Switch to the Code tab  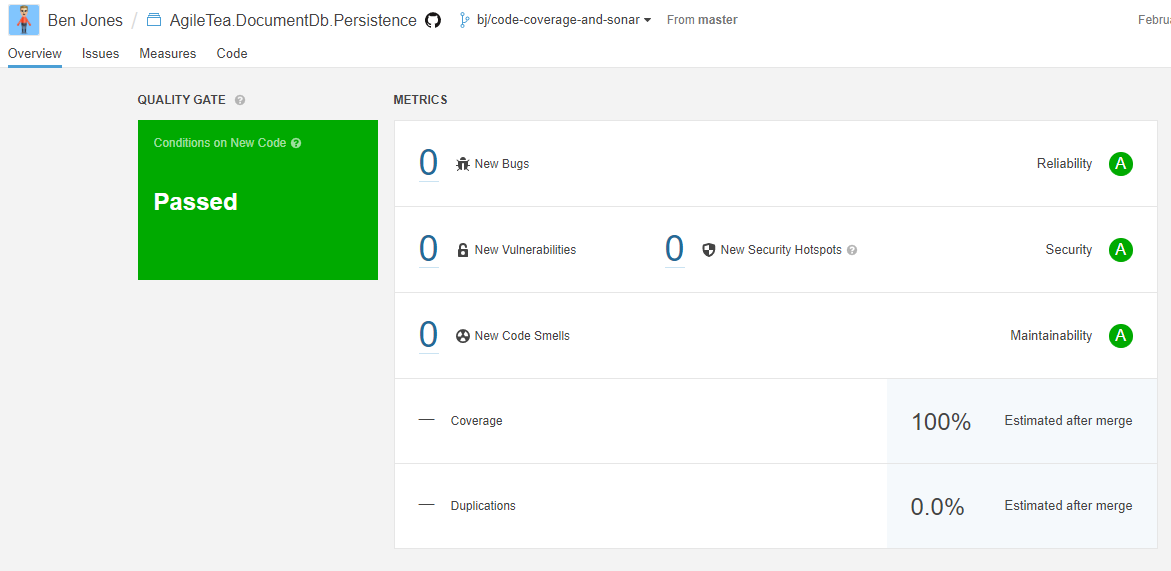pyautogui.click(x=232, y=54)
